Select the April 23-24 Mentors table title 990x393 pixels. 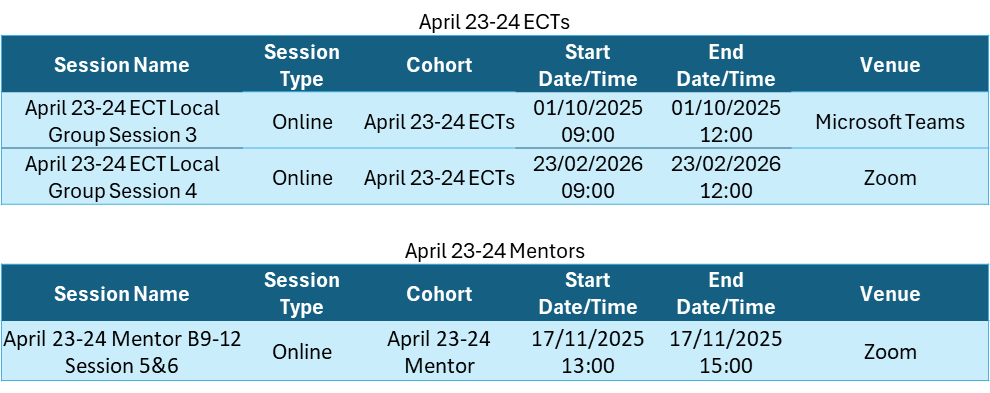[x=494, y=251]
